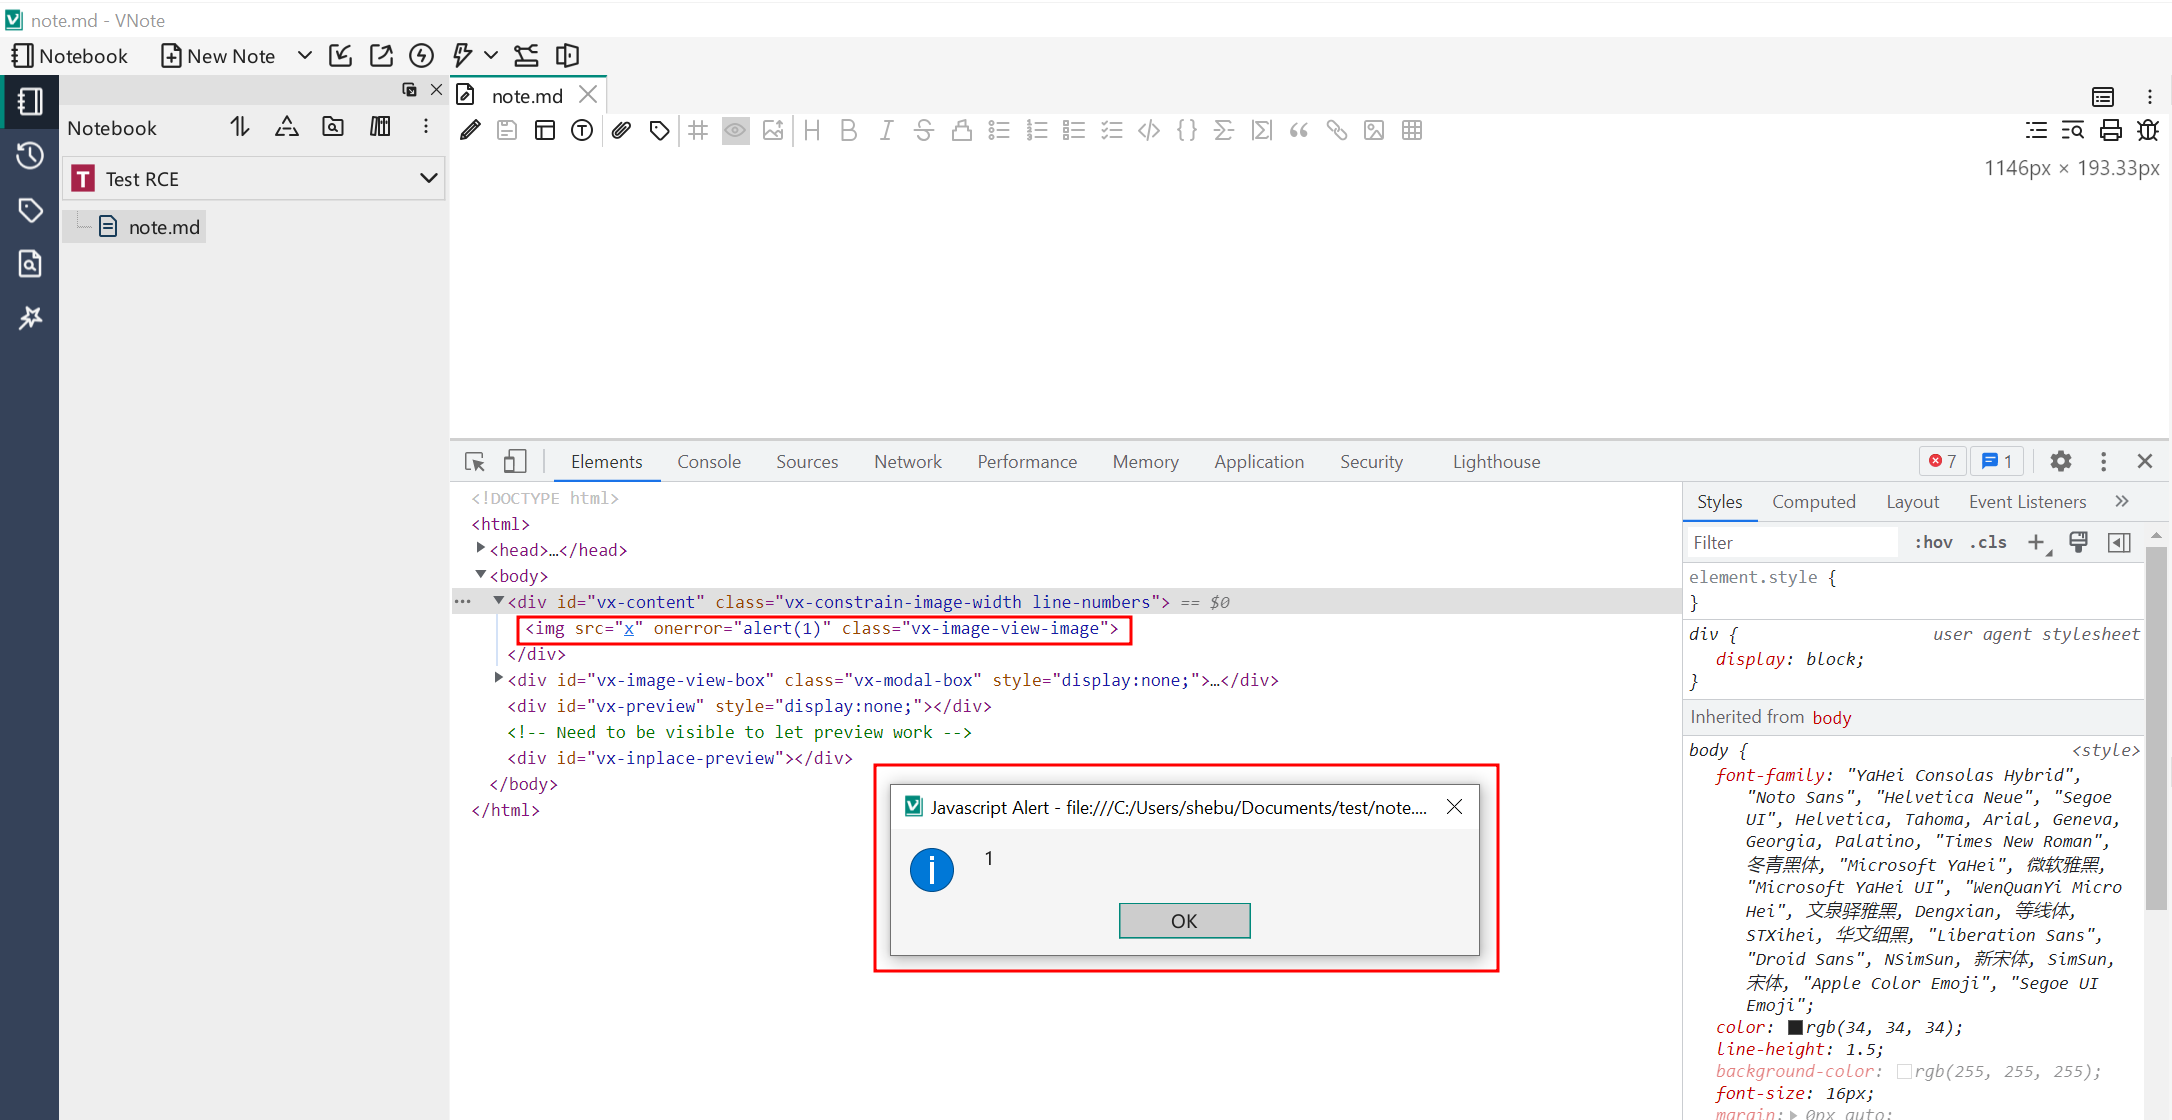Insert a hyperlink
The image size is (2172, 1120).
click(x=1337, y=130)
